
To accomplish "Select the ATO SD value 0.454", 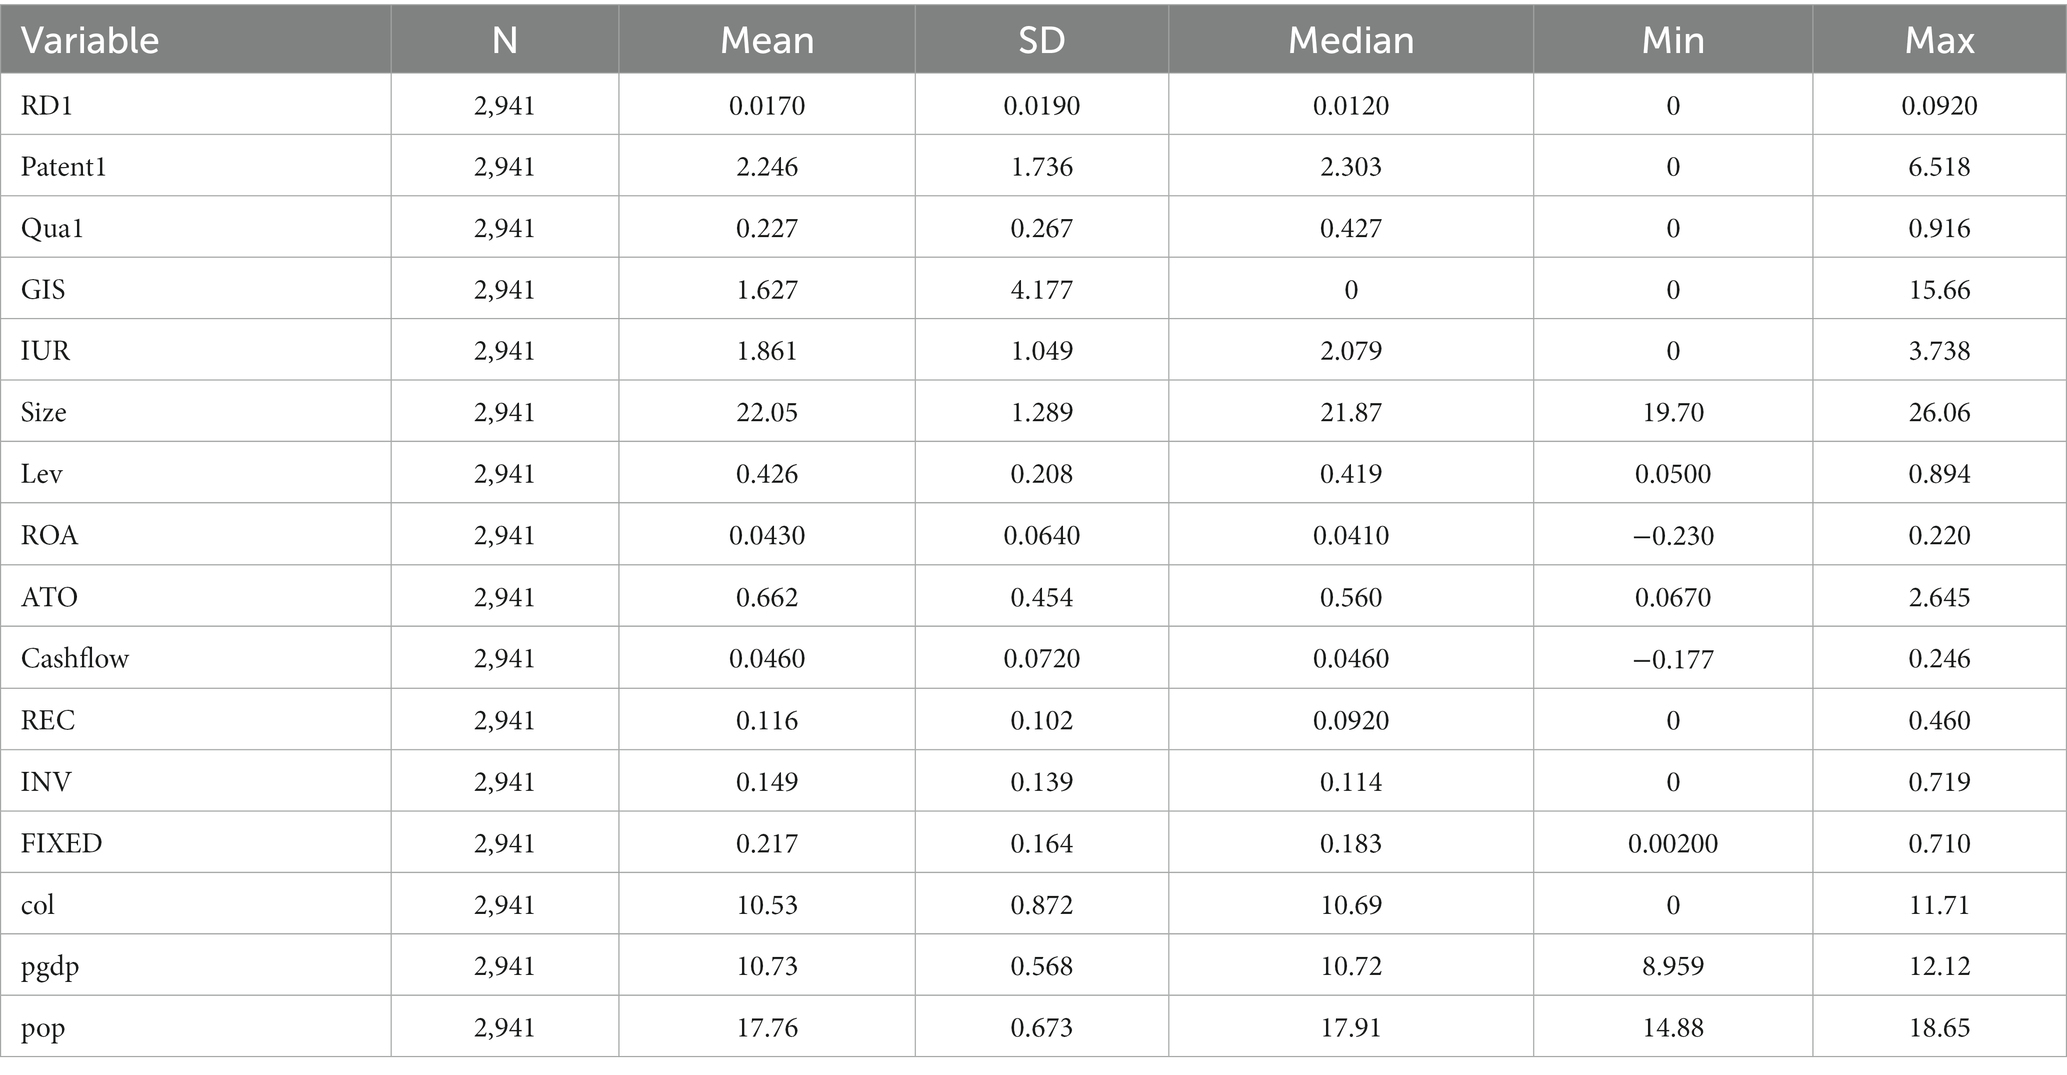I will tap(1041, 598).
